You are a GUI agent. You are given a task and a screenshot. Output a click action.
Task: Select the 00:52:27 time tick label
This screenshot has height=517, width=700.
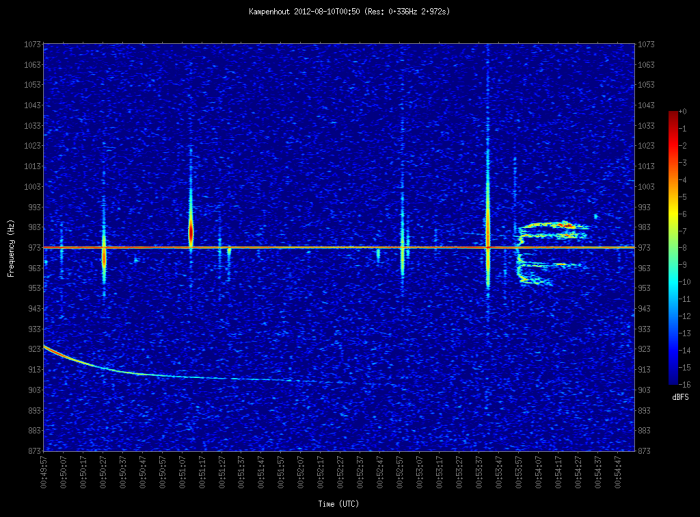coord(340,472)
